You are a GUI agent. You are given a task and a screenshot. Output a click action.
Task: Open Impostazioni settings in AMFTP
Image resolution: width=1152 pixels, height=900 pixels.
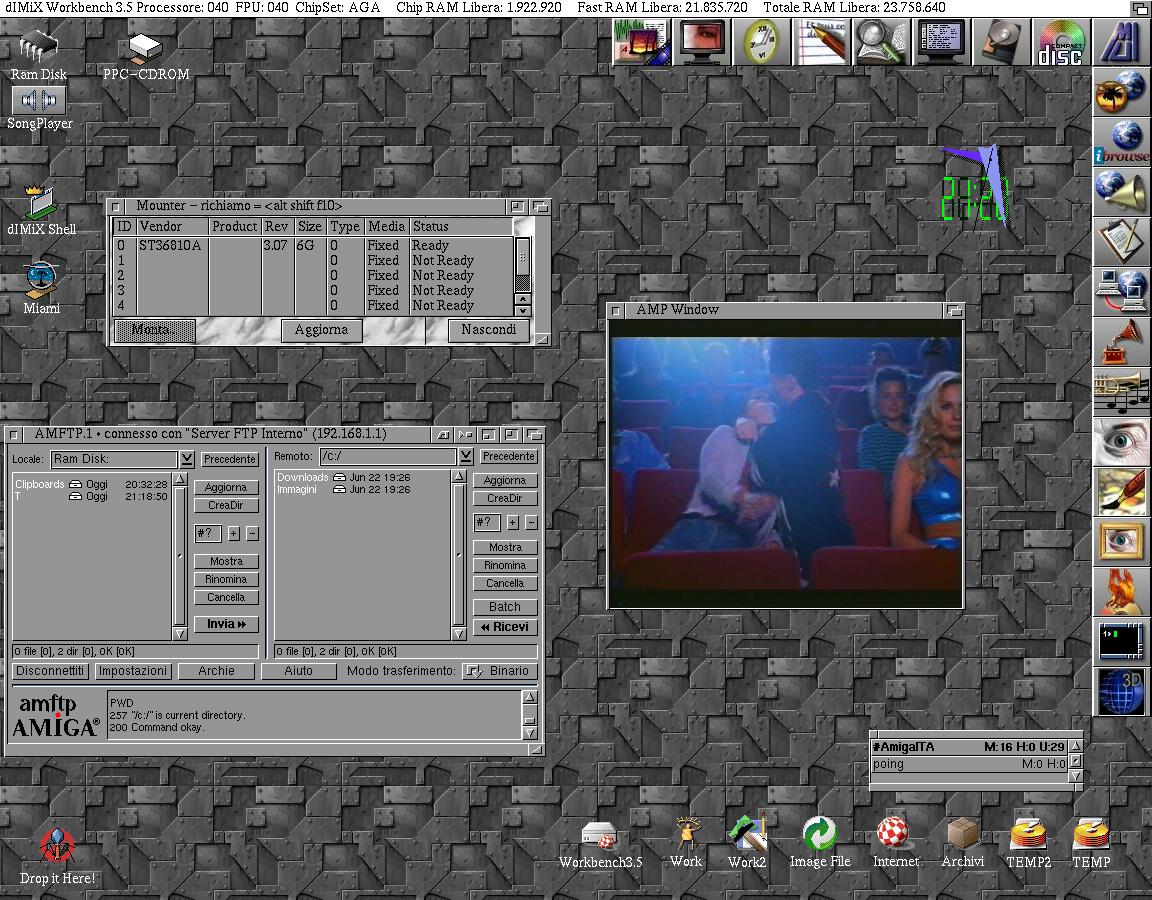133,671
